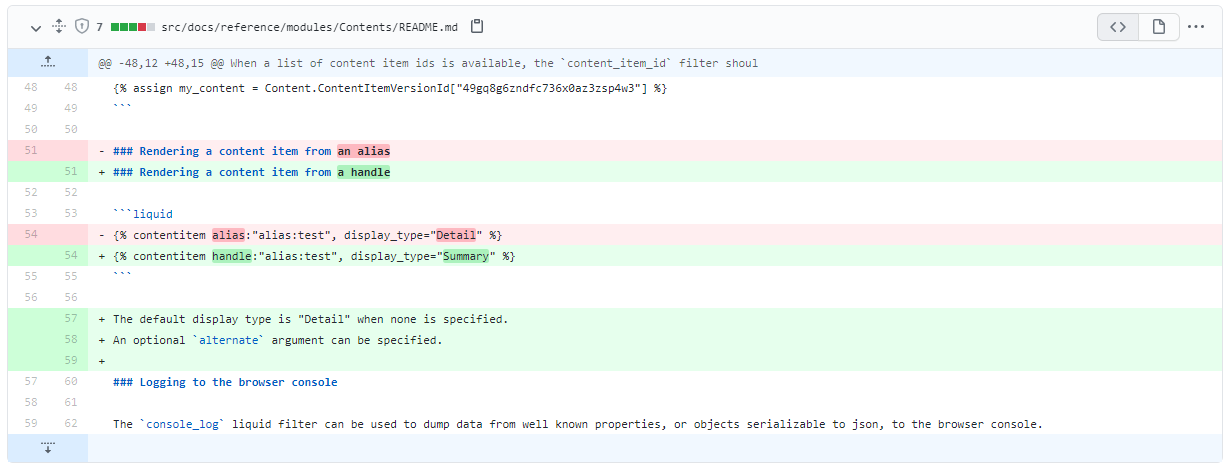
Task: Collapse the README.md file diff chevron
Action: click(36, 26)
